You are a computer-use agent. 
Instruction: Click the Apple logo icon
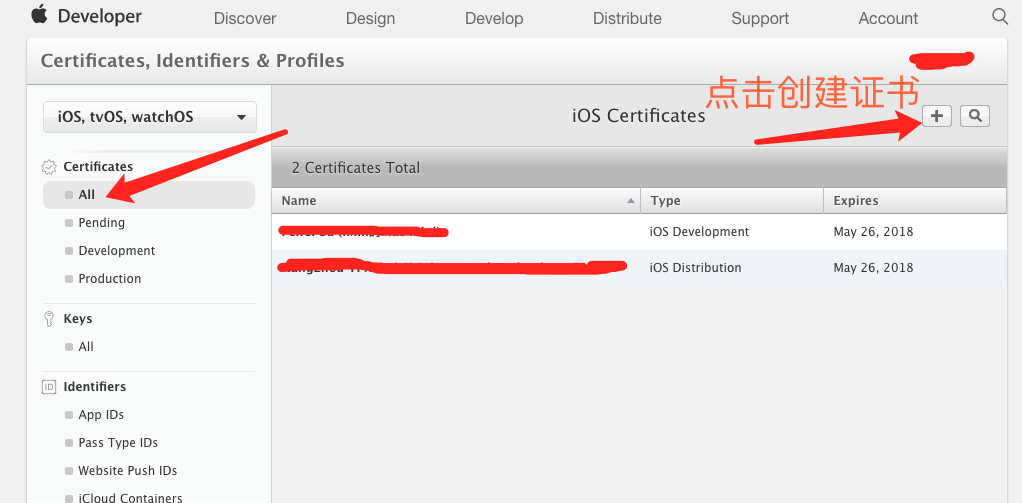click(39, 14)
